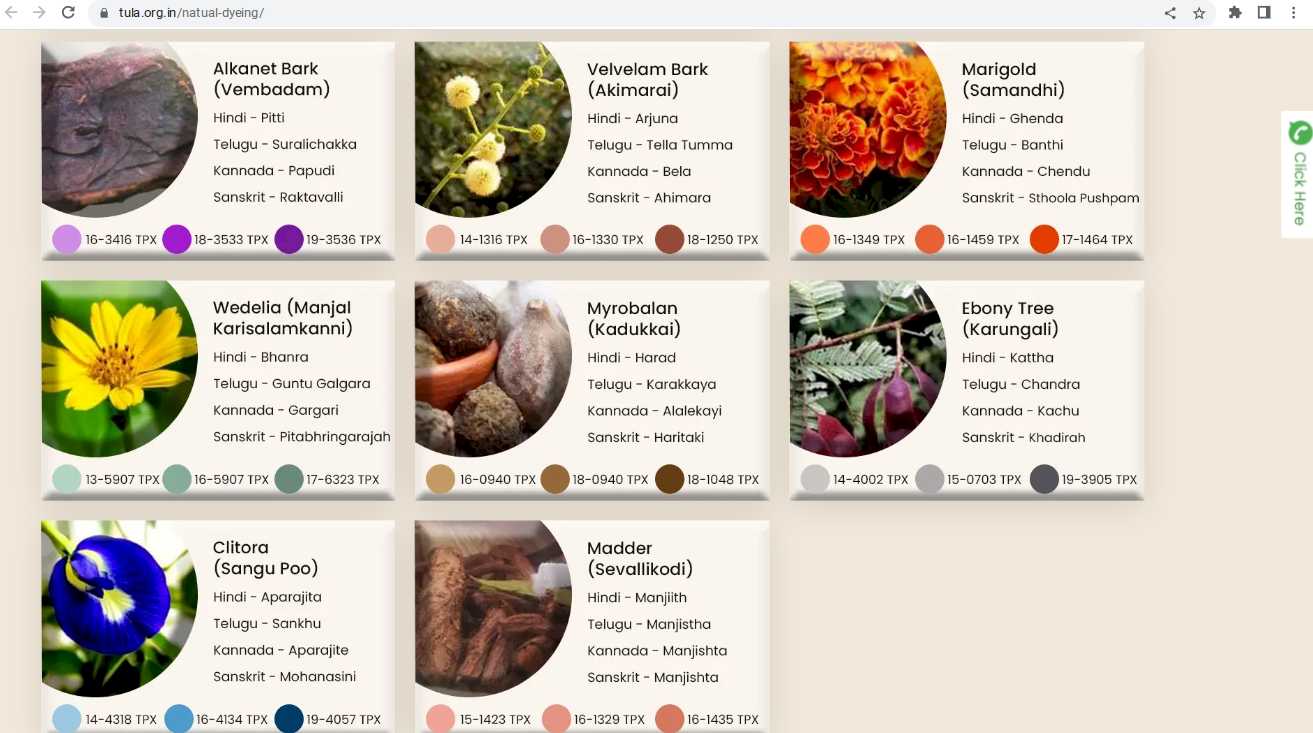View site info via the lock icon
1313x733 pixels.
pos(104,13)
